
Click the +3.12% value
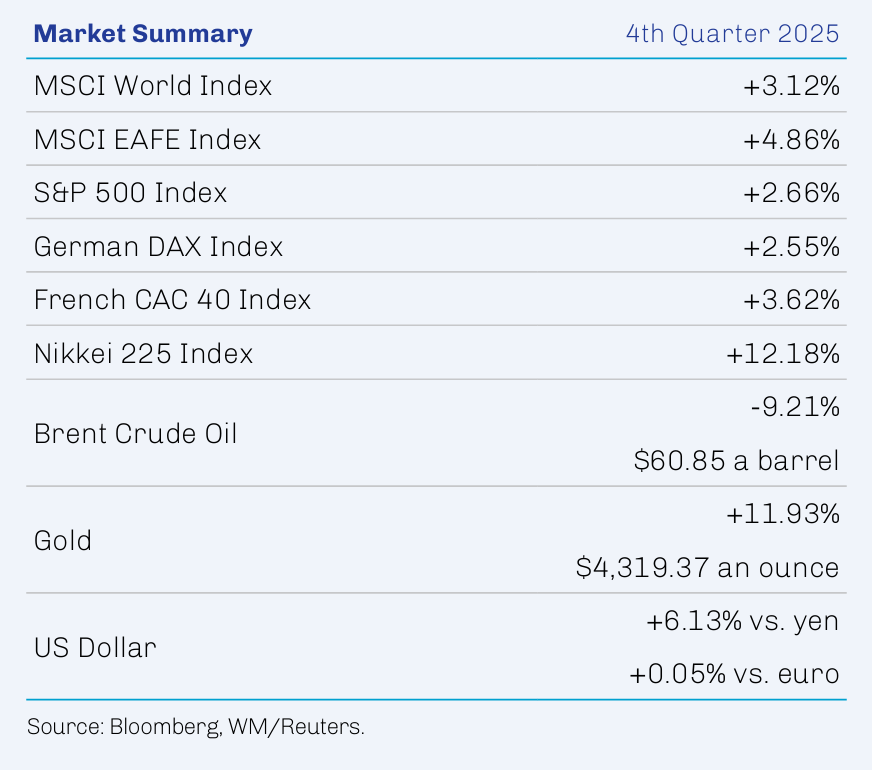(790, 87)
